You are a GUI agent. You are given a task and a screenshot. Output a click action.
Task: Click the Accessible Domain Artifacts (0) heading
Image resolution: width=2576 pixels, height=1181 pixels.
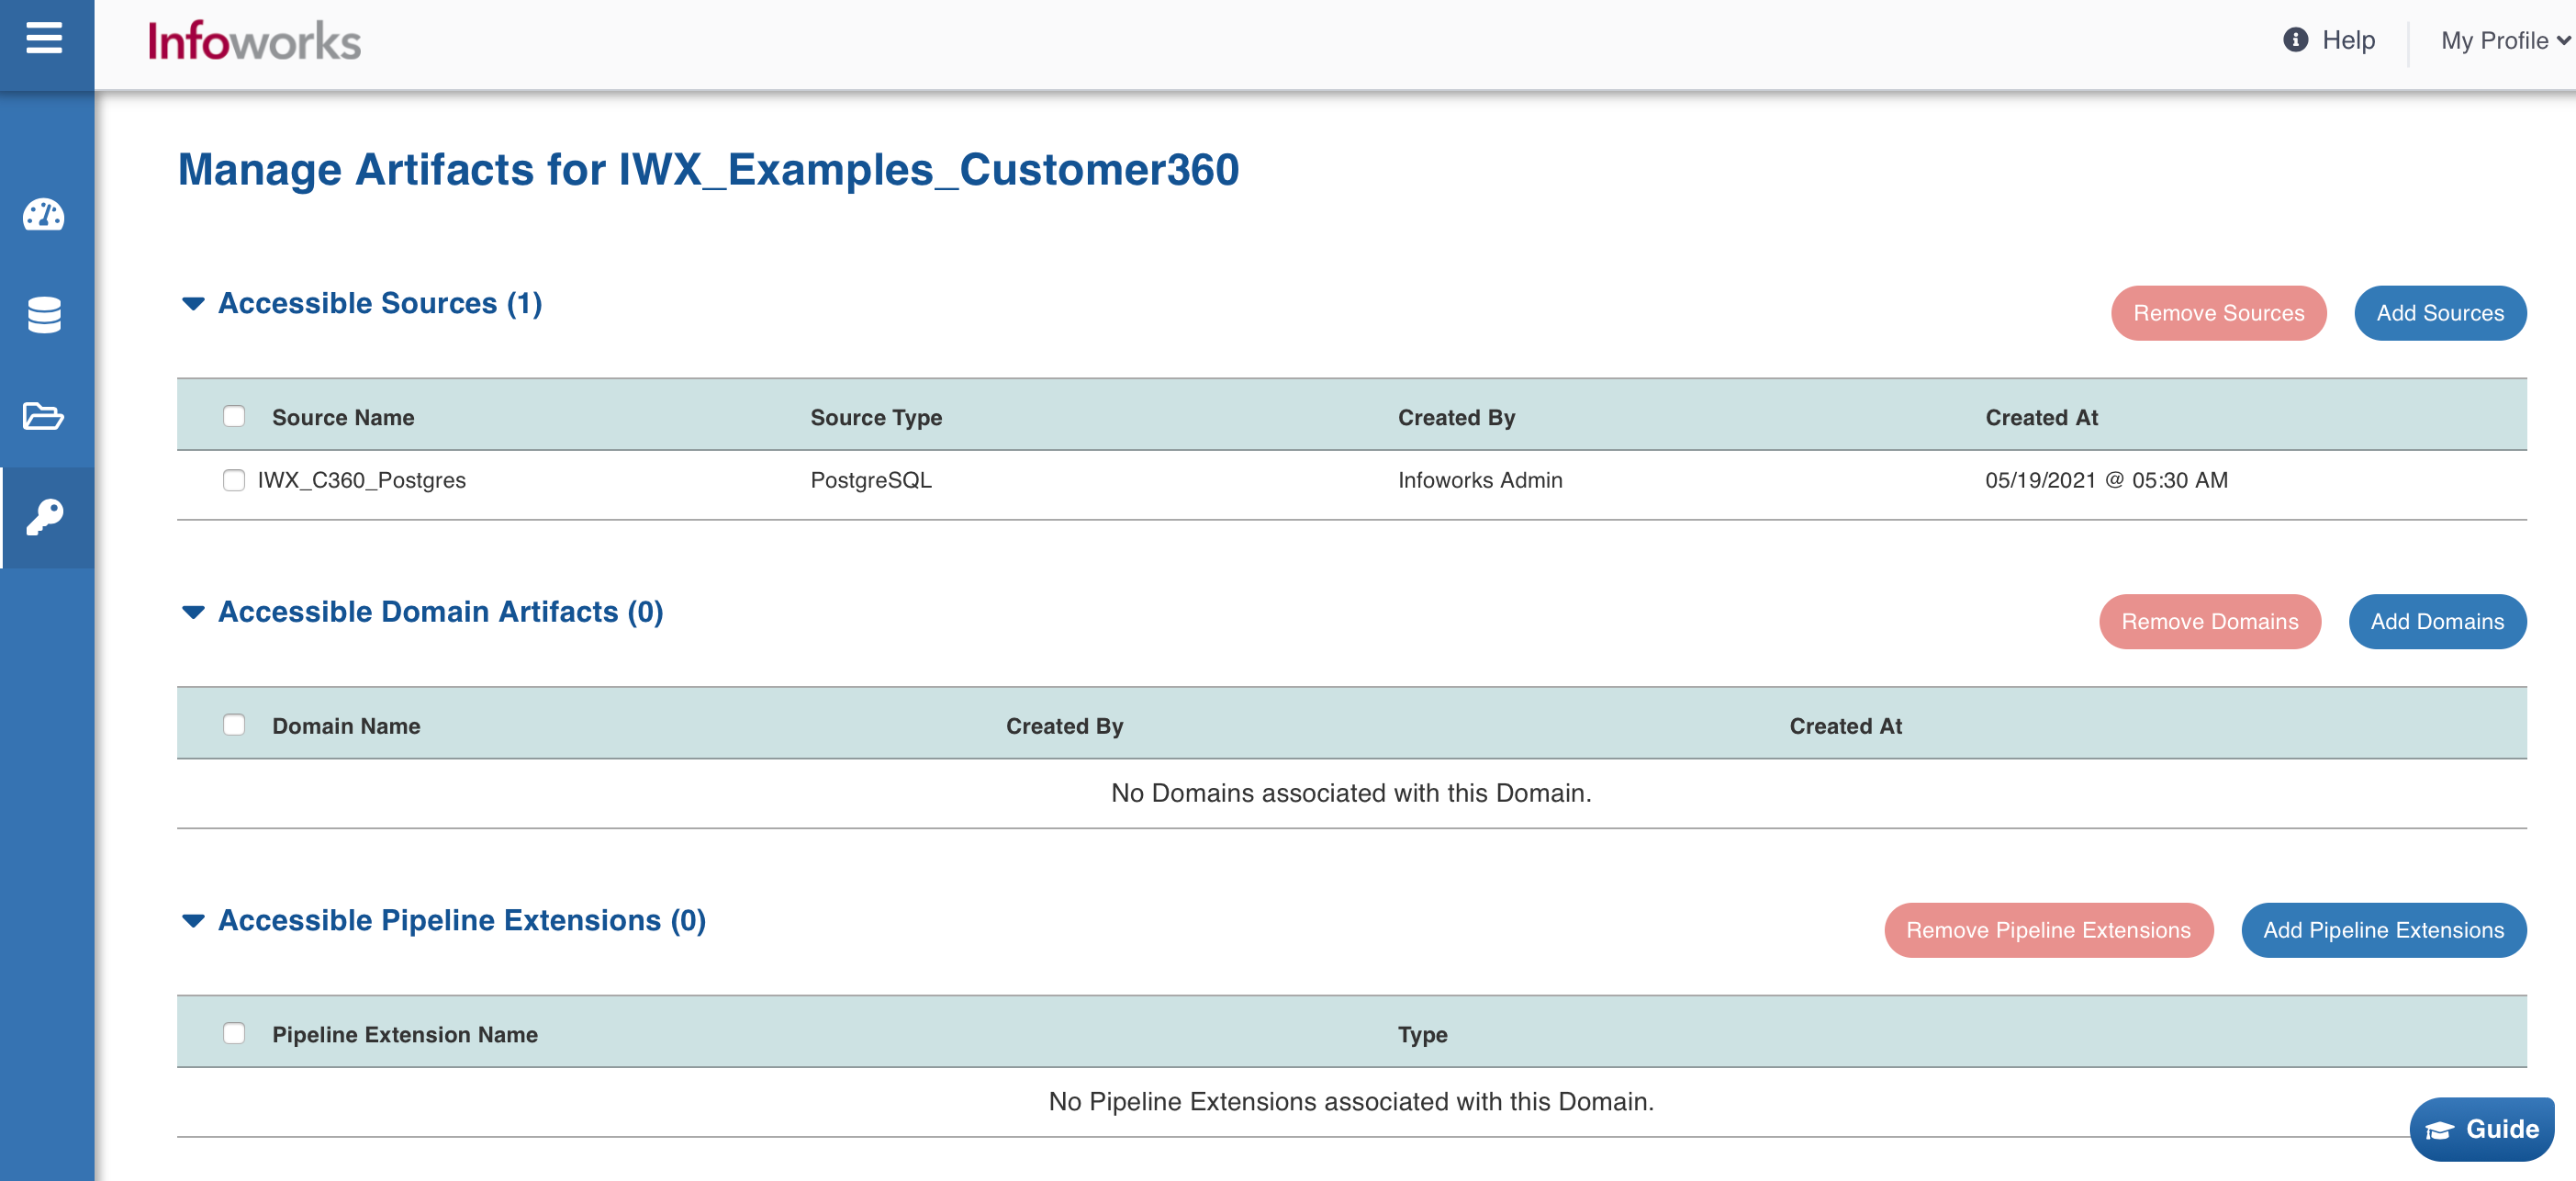pyautogui.click(x=440, y=612)
